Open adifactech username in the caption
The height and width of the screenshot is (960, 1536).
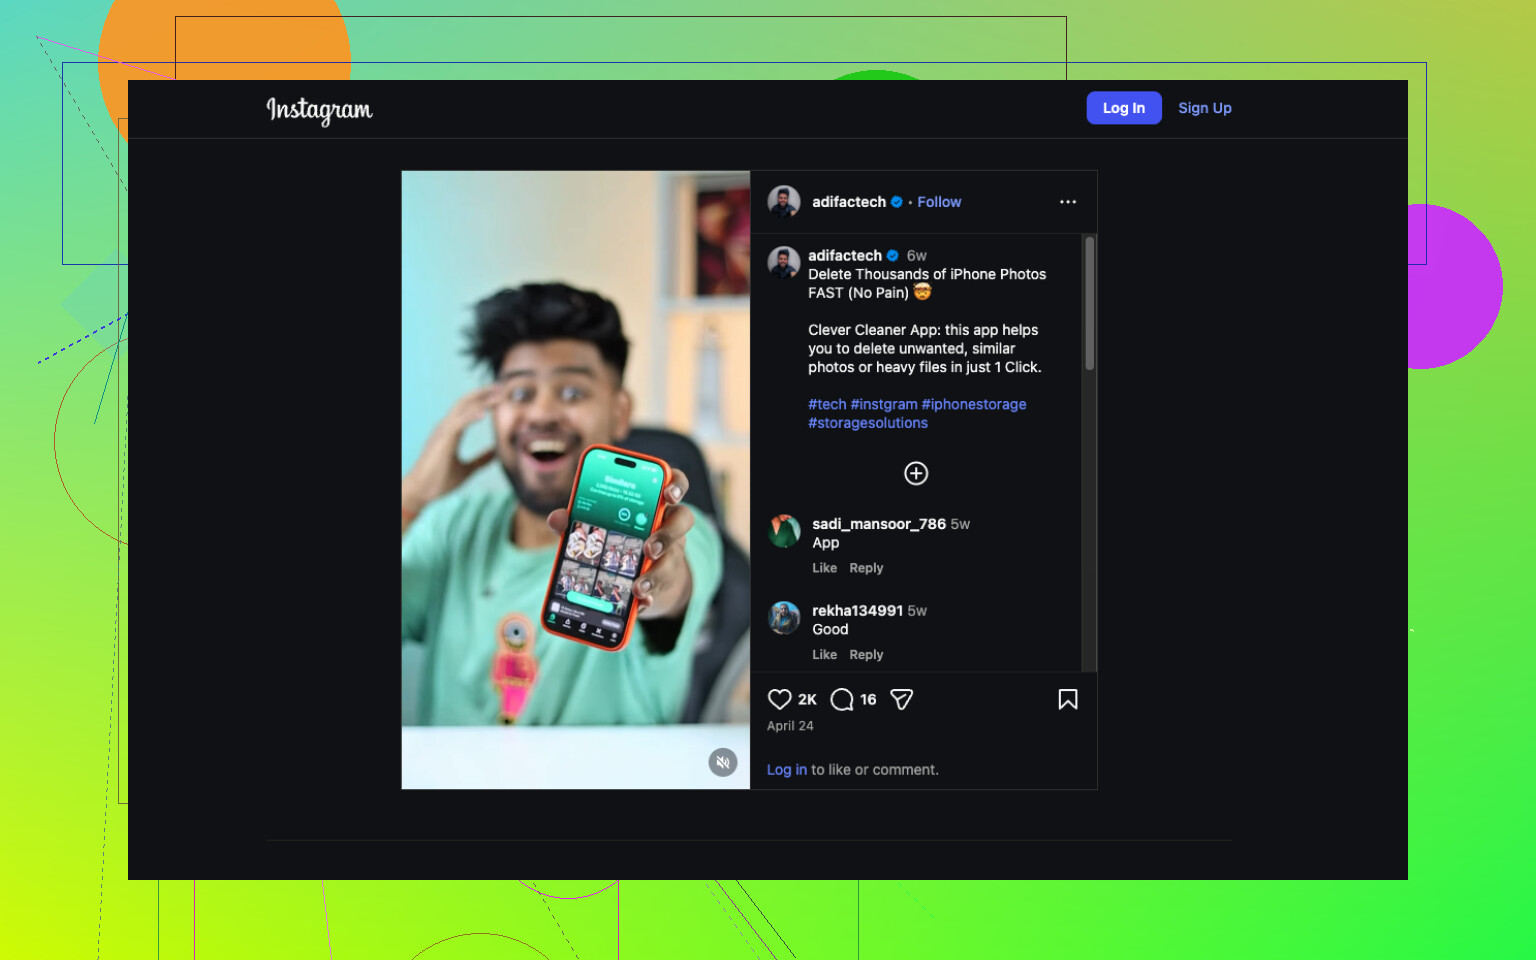[x=845, y=256]
